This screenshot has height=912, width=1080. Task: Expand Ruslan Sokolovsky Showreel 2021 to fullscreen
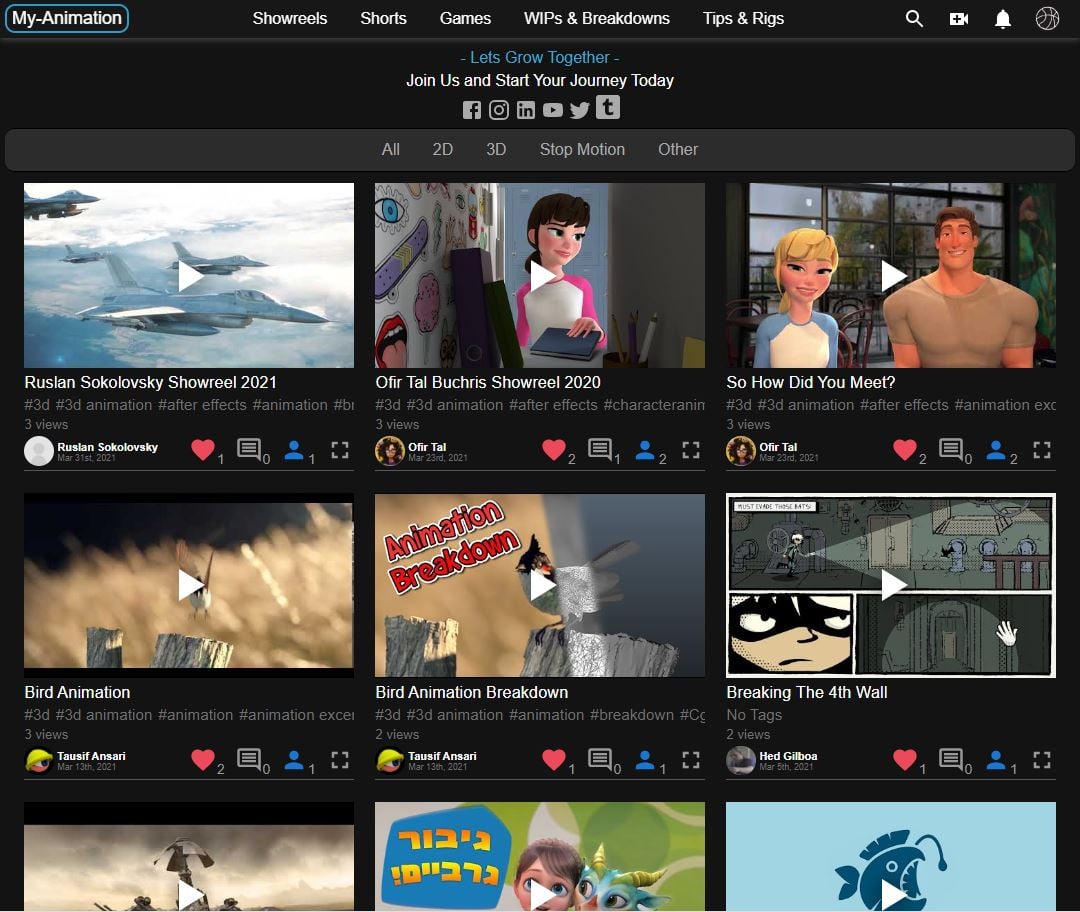(340, 450)
